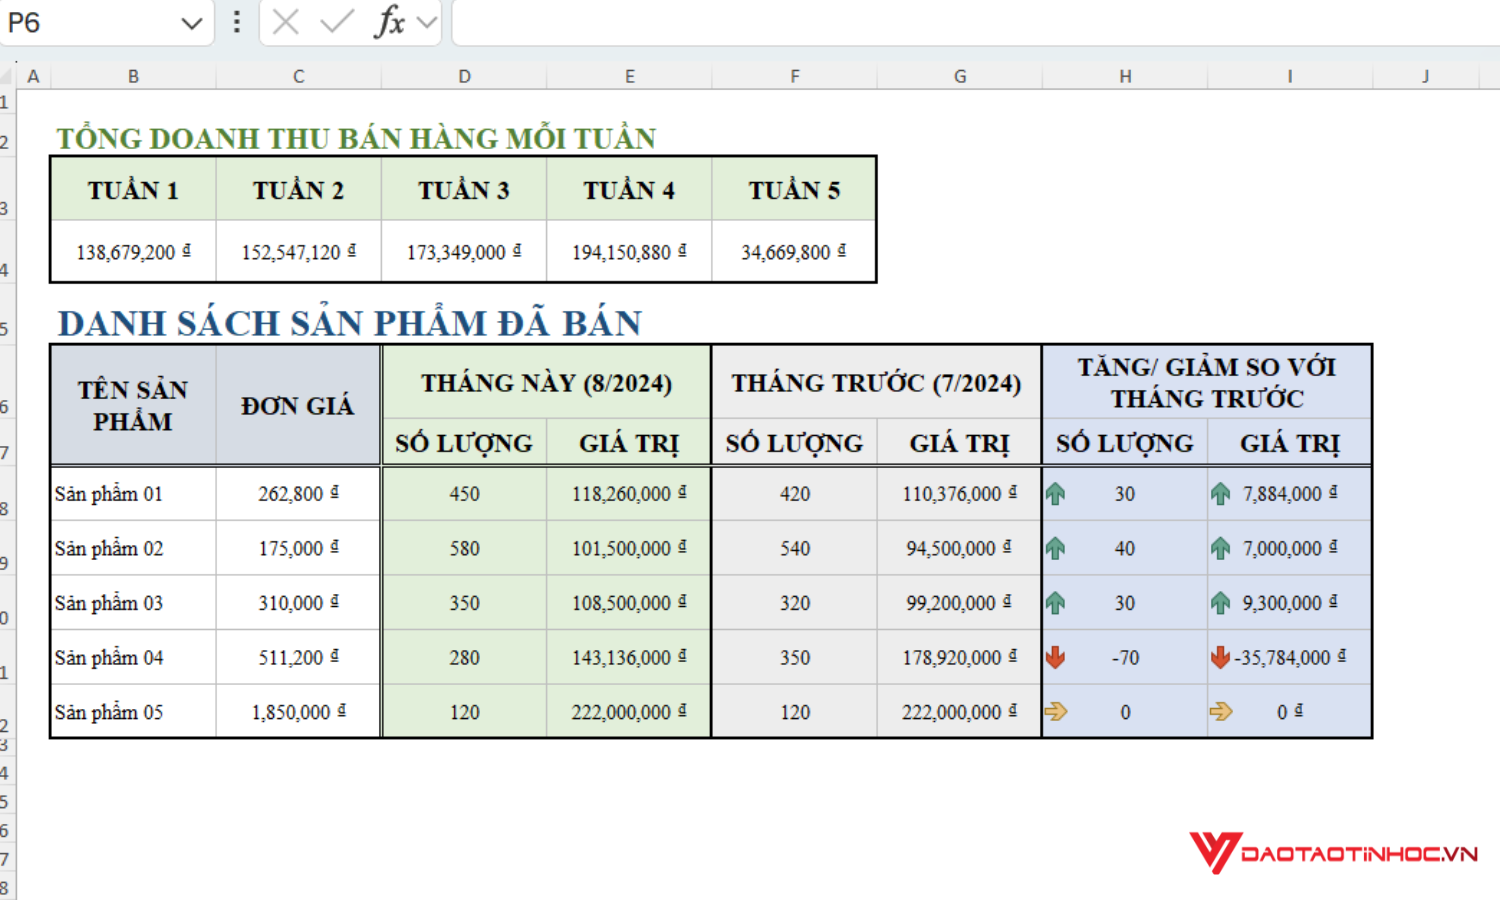The image size is (1500, 900).
Task: Click into the empty formula bar input
Action: (x=975, y=22)
